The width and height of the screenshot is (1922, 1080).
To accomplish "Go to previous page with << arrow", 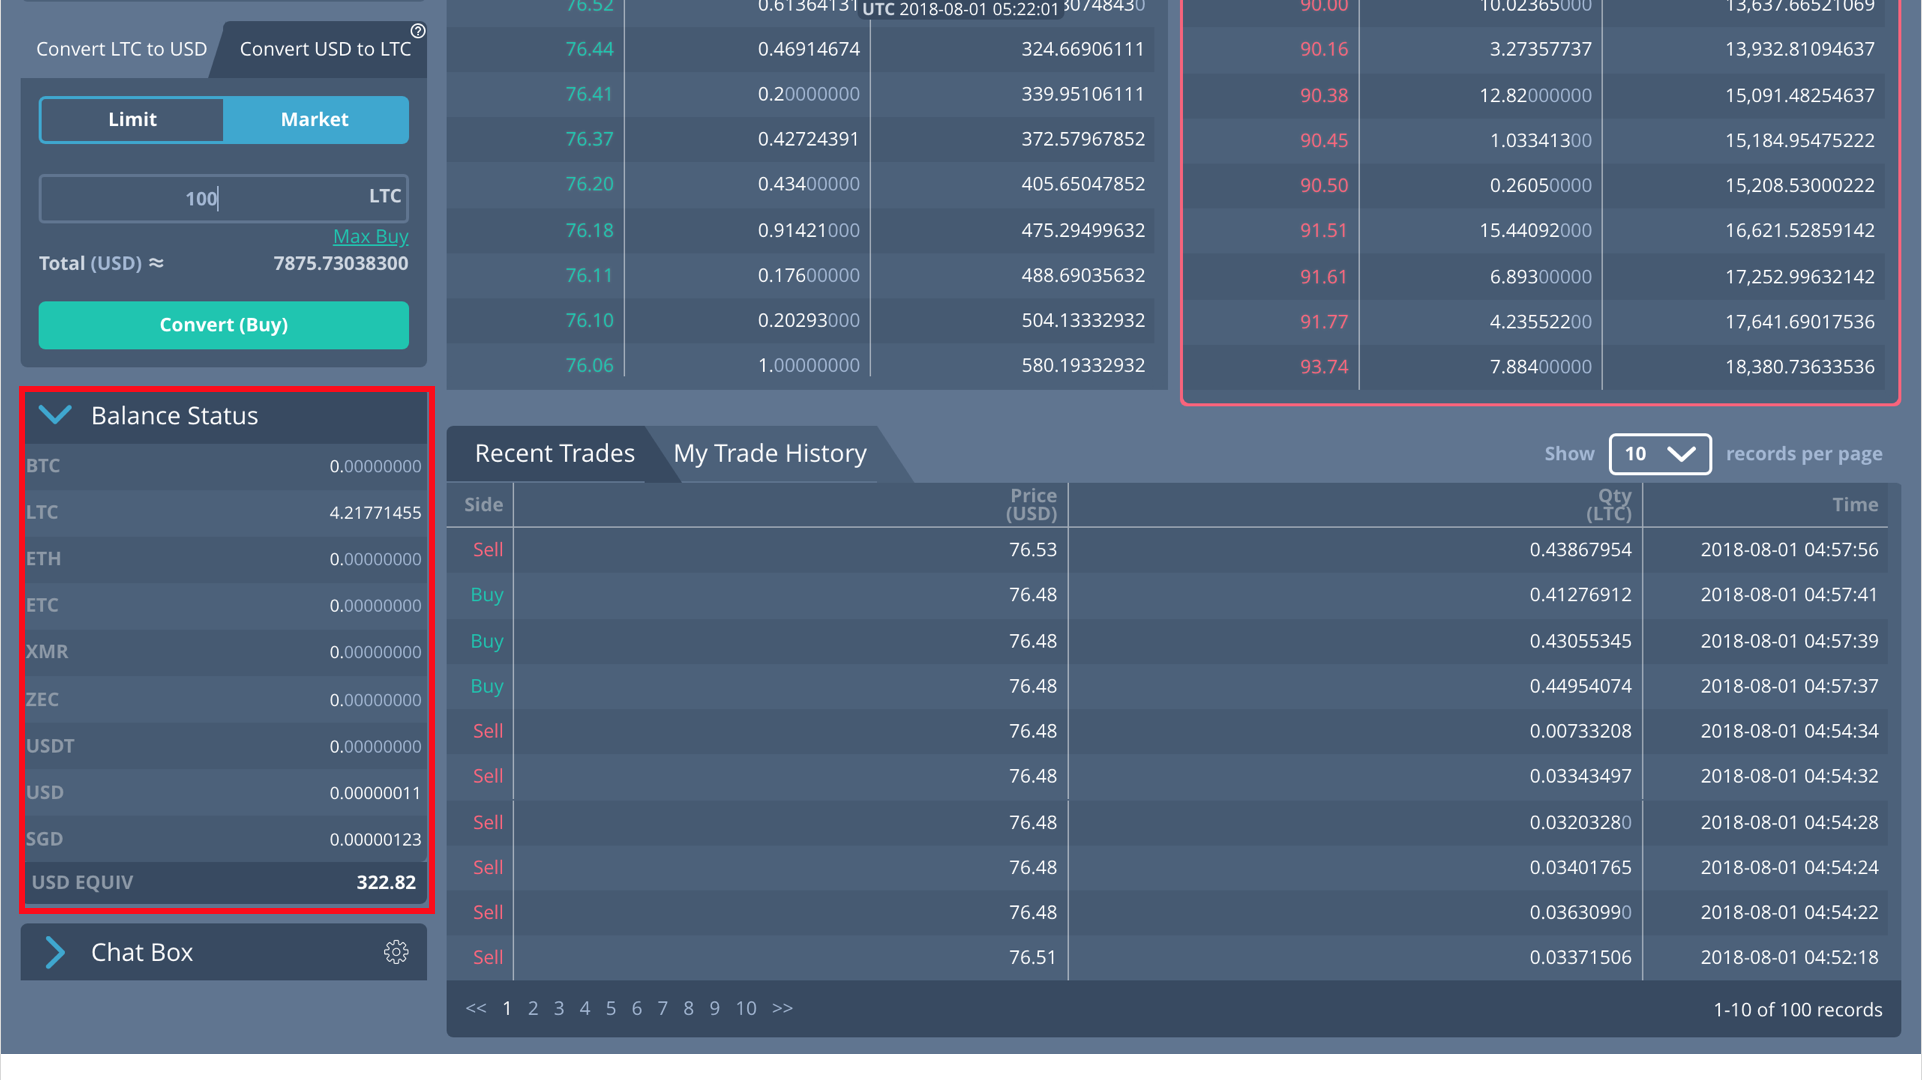I will pos(476,1008).
